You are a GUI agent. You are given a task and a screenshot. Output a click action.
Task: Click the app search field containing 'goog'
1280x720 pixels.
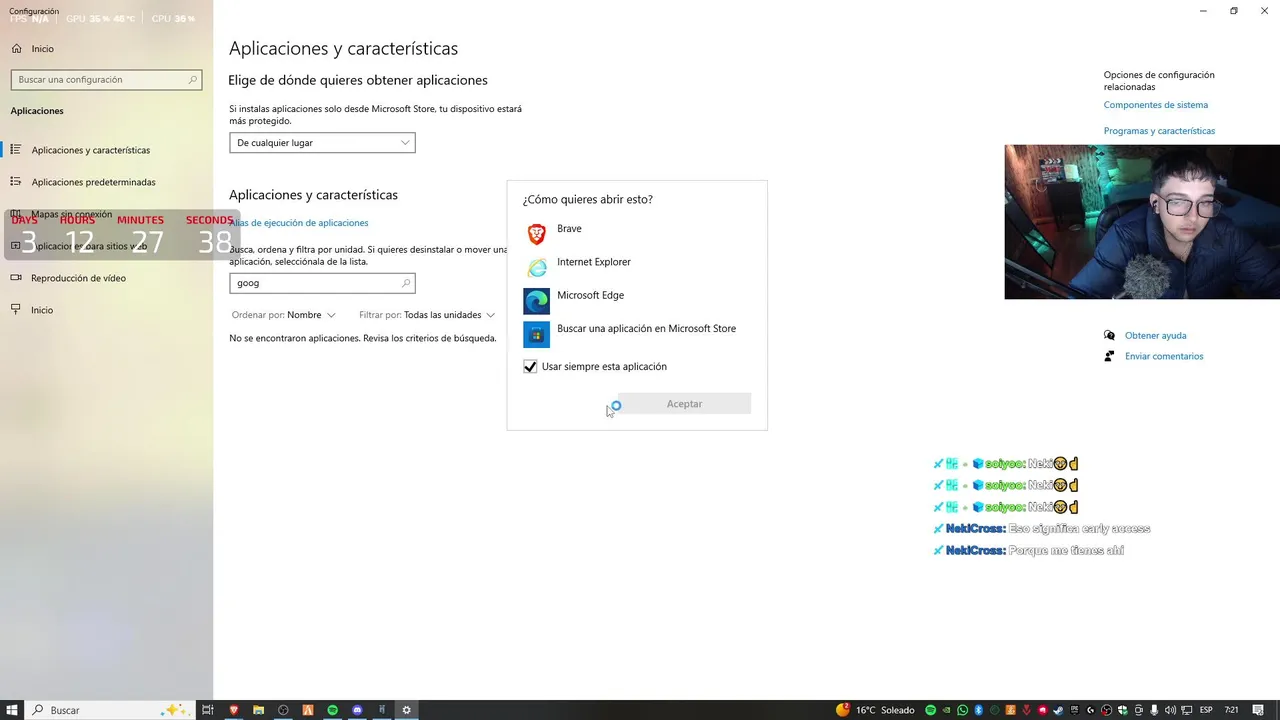coord(322,283)
